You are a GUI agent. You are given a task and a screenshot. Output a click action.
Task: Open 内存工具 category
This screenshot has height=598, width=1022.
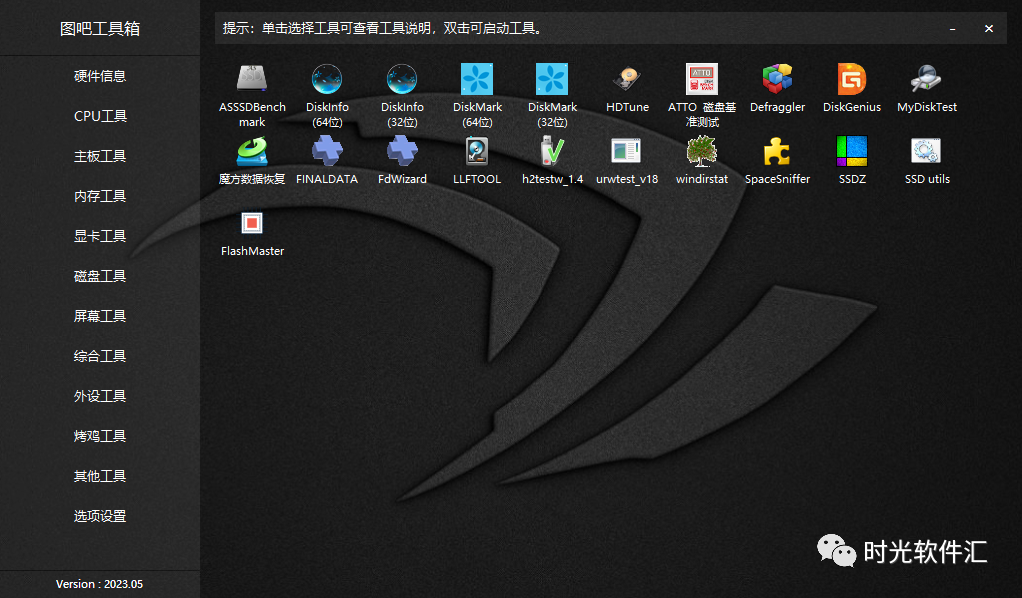tap(100, 196)
